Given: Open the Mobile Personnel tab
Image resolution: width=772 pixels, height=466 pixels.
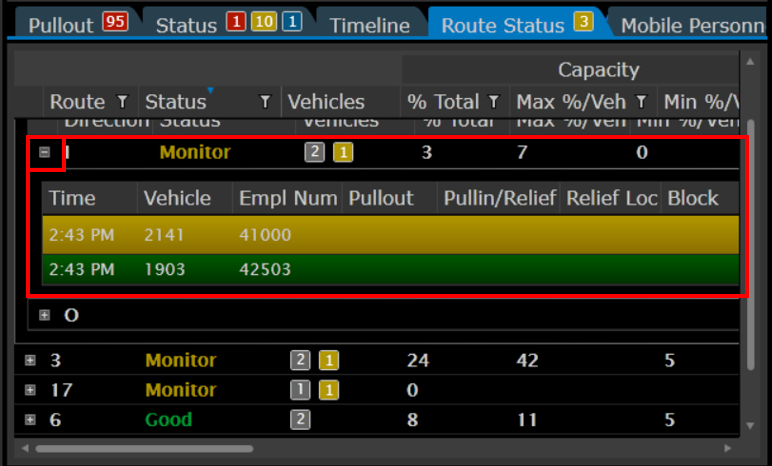Looking at the screenshot, I should [690, 25].
